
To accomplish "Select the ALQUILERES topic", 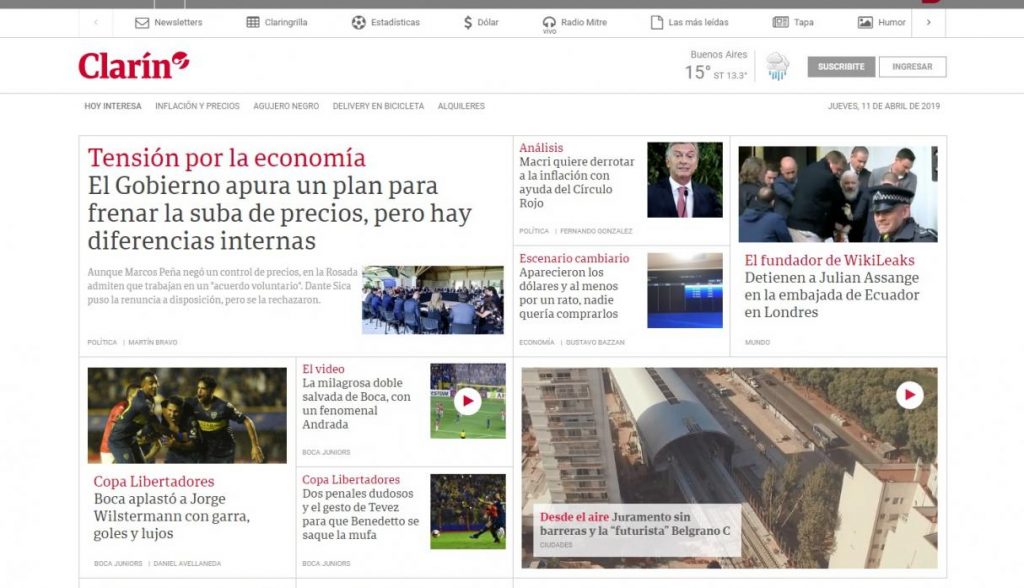I will coord(461,106).
